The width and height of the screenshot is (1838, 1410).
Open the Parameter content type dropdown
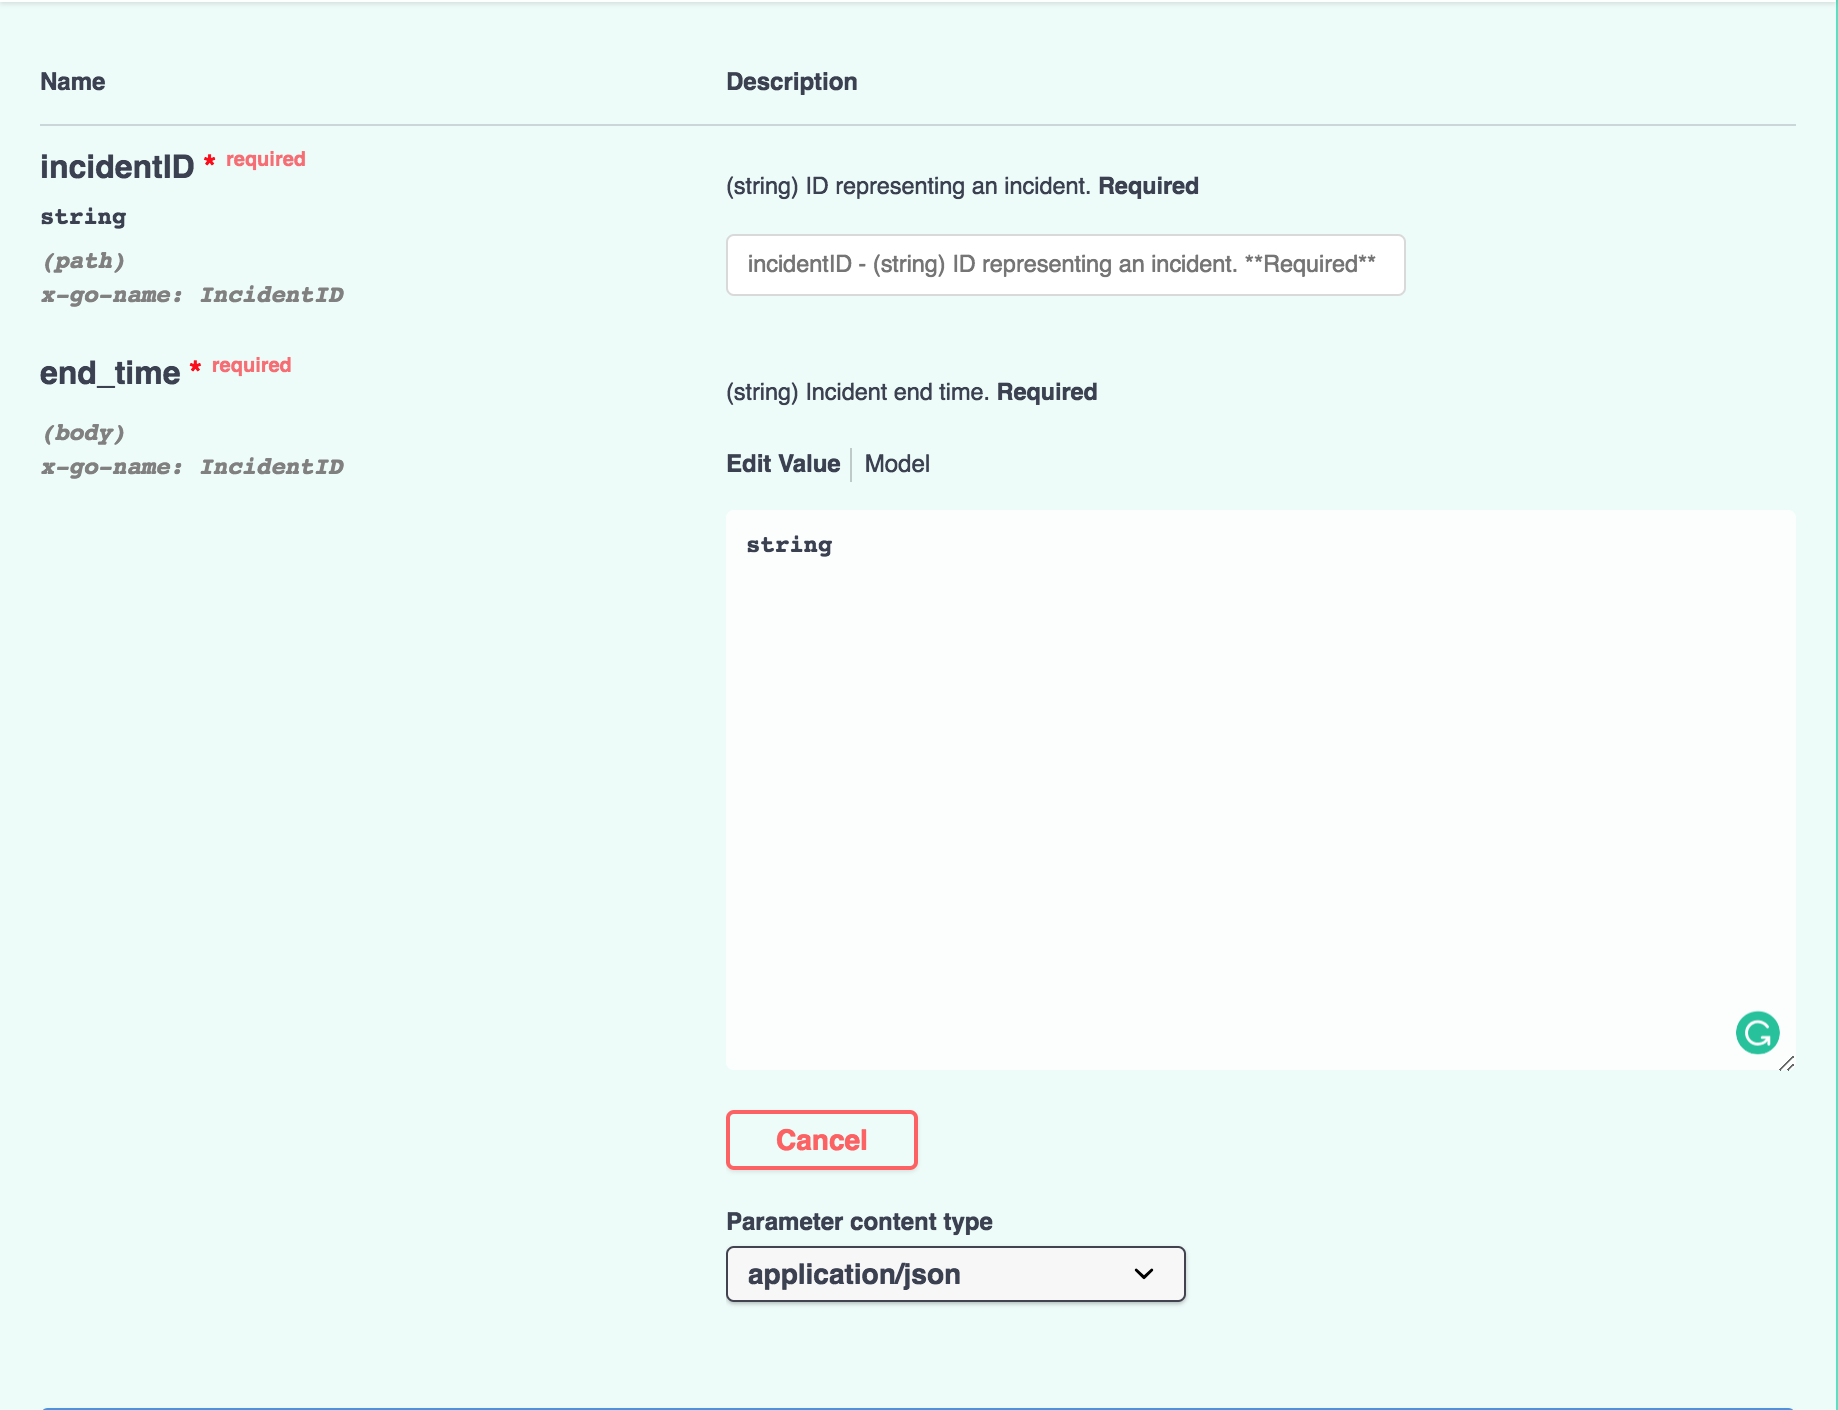(x=953, y=1274)
